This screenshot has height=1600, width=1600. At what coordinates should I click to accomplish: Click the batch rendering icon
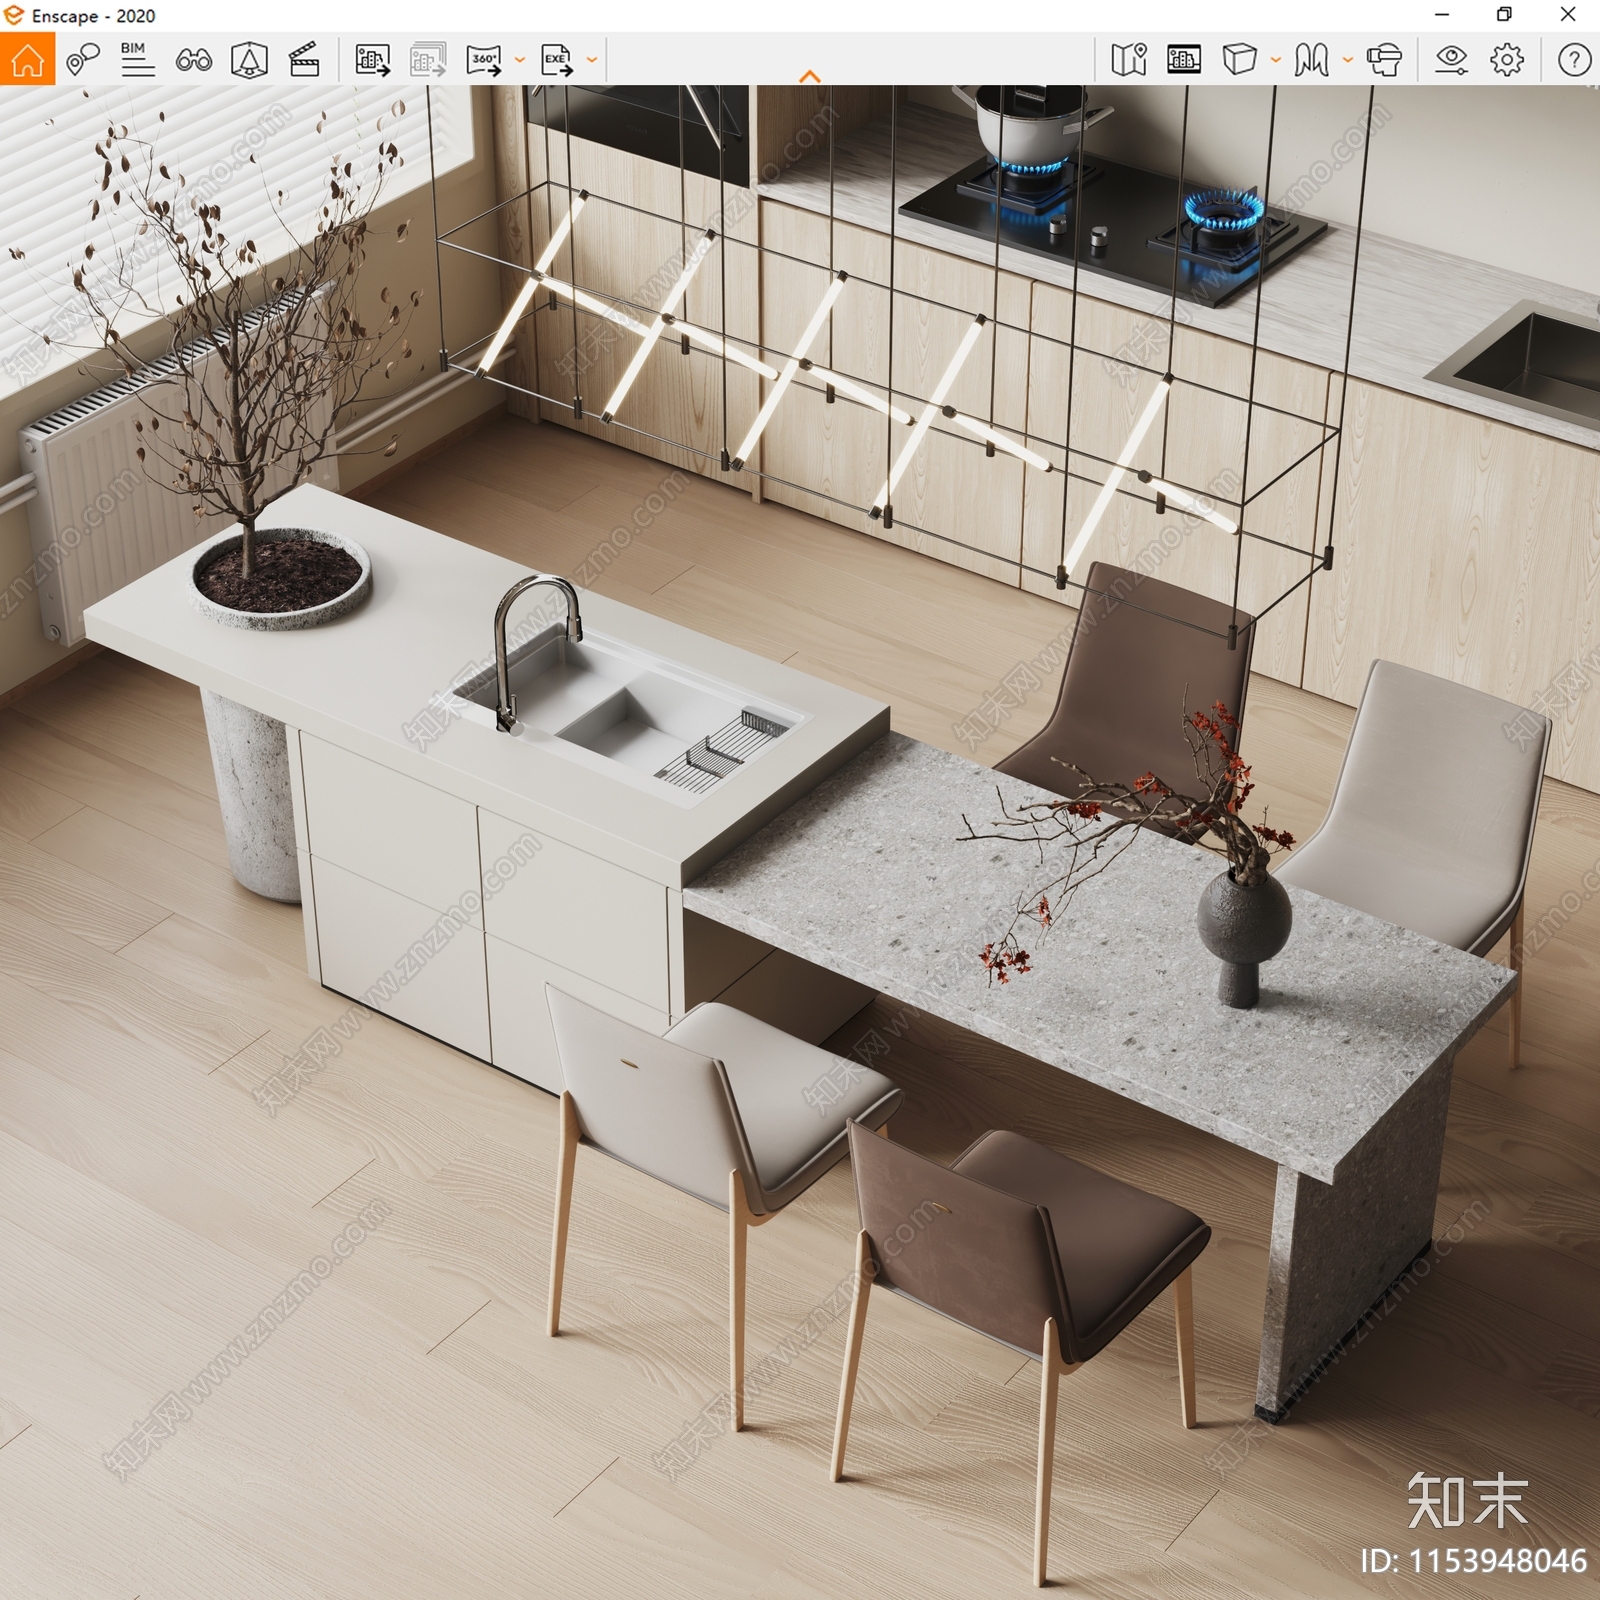428,60
